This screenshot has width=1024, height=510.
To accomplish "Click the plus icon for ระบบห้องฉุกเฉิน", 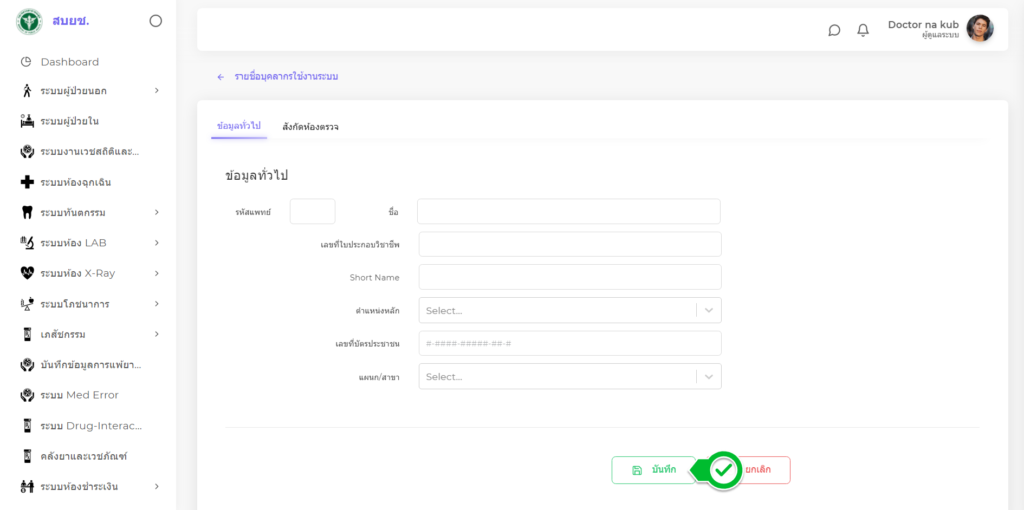I will 27,183.
